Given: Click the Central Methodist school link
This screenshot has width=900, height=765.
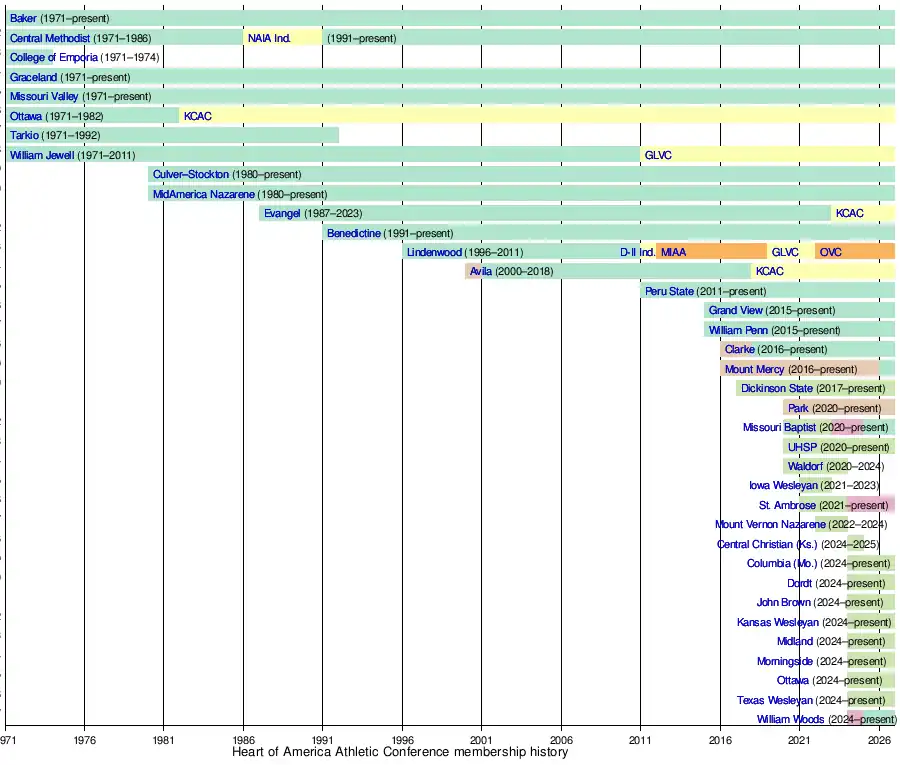Looking at the screenshot, I should click(50, 38).
